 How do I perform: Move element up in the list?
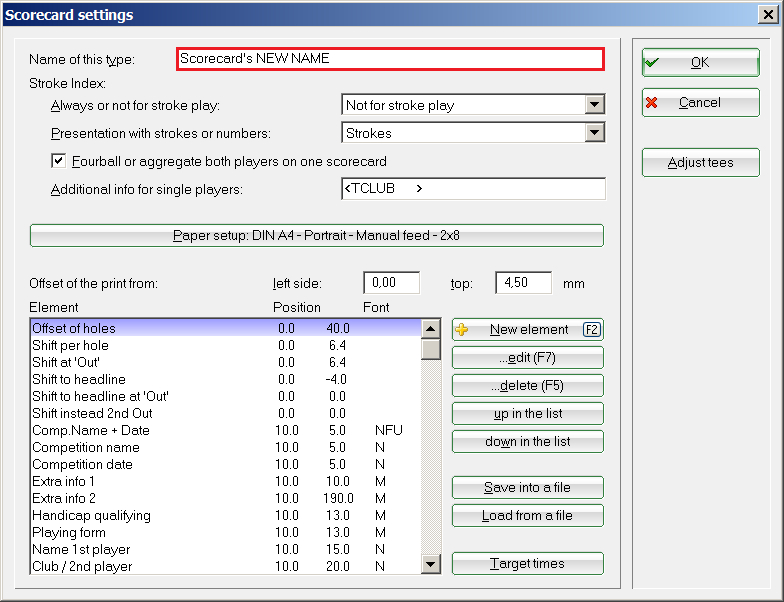tap(527, 414)
